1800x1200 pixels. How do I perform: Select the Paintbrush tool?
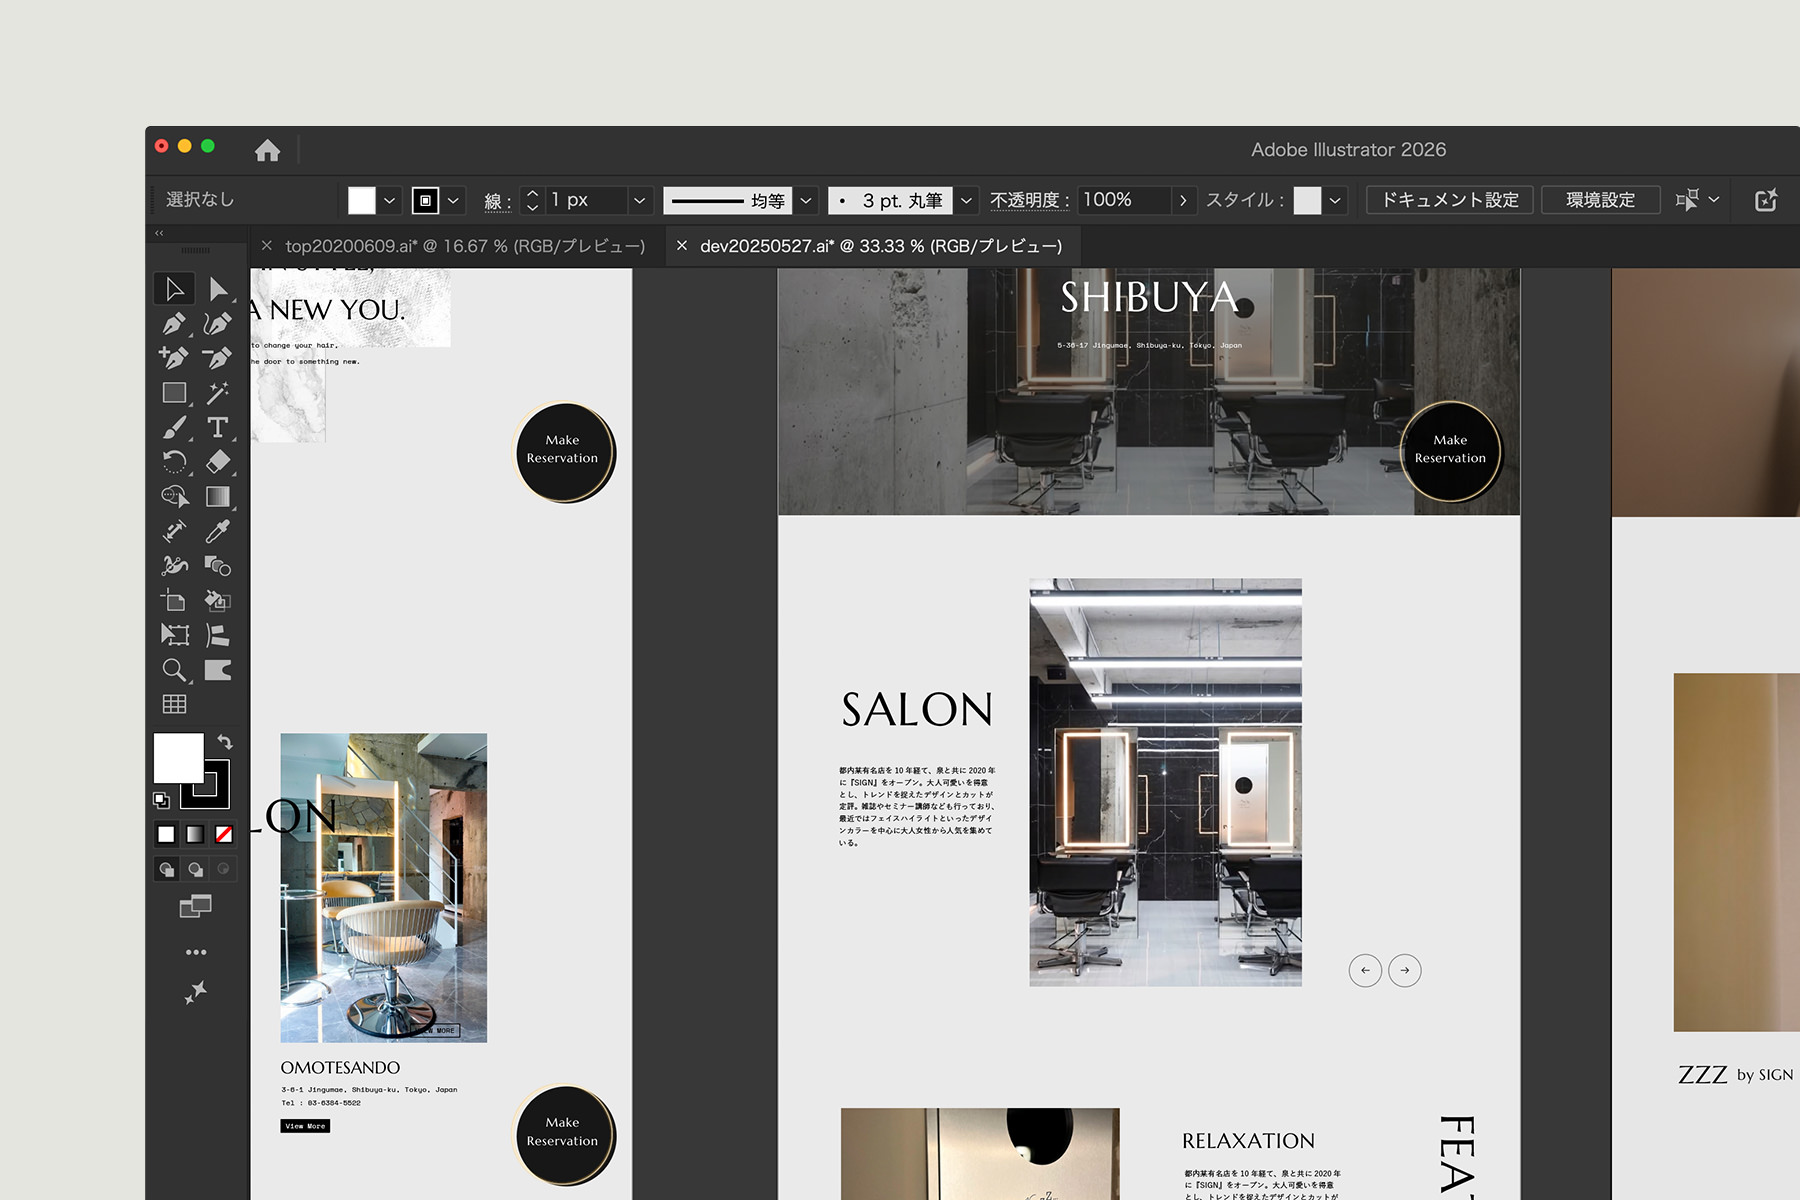click(175, 428)
